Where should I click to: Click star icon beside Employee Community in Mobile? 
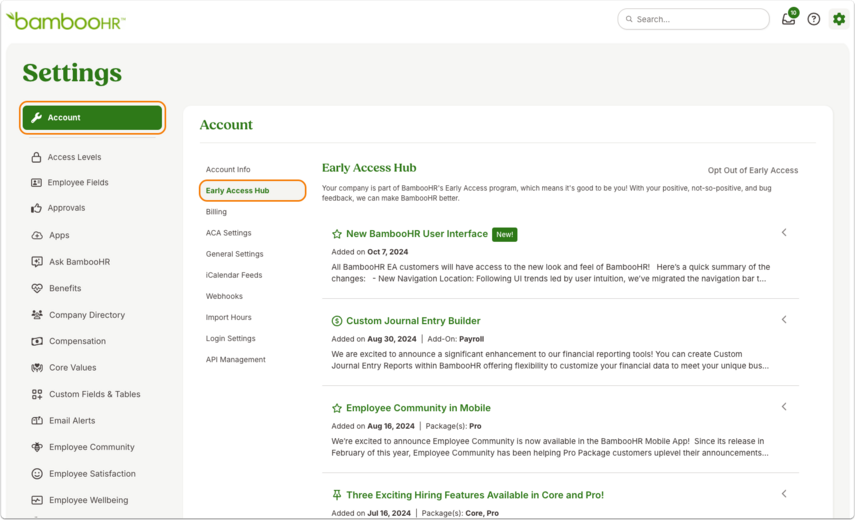coord(337,408)
